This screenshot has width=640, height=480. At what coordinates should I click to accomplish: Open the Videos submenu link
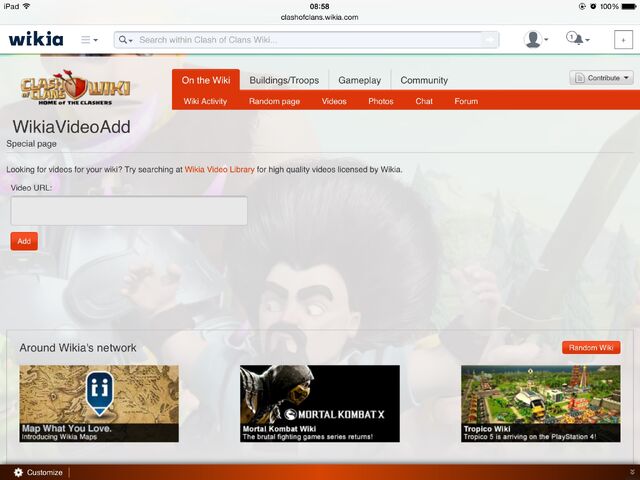(334, 101)
